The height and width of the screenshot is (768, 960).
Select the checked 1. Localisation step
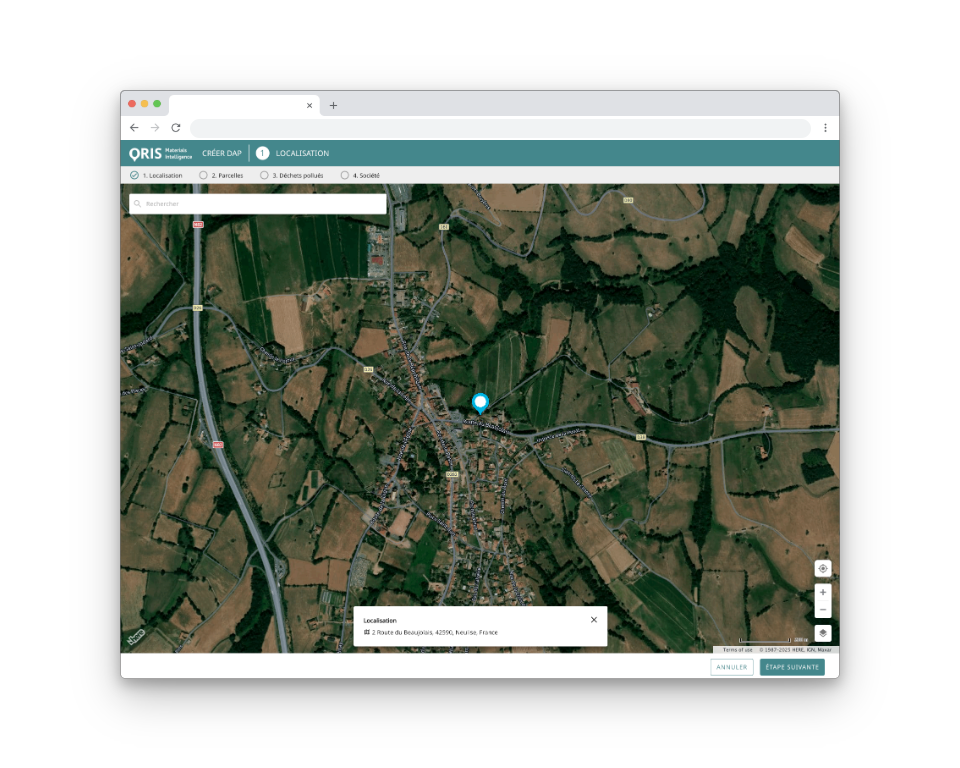tap(134, 175)
